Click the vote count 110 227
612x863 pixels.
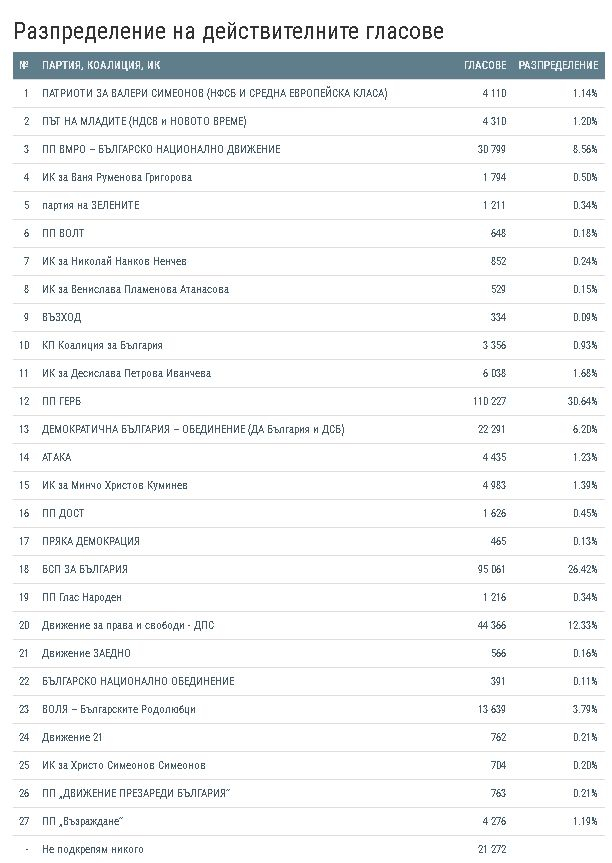pos(489,401)
